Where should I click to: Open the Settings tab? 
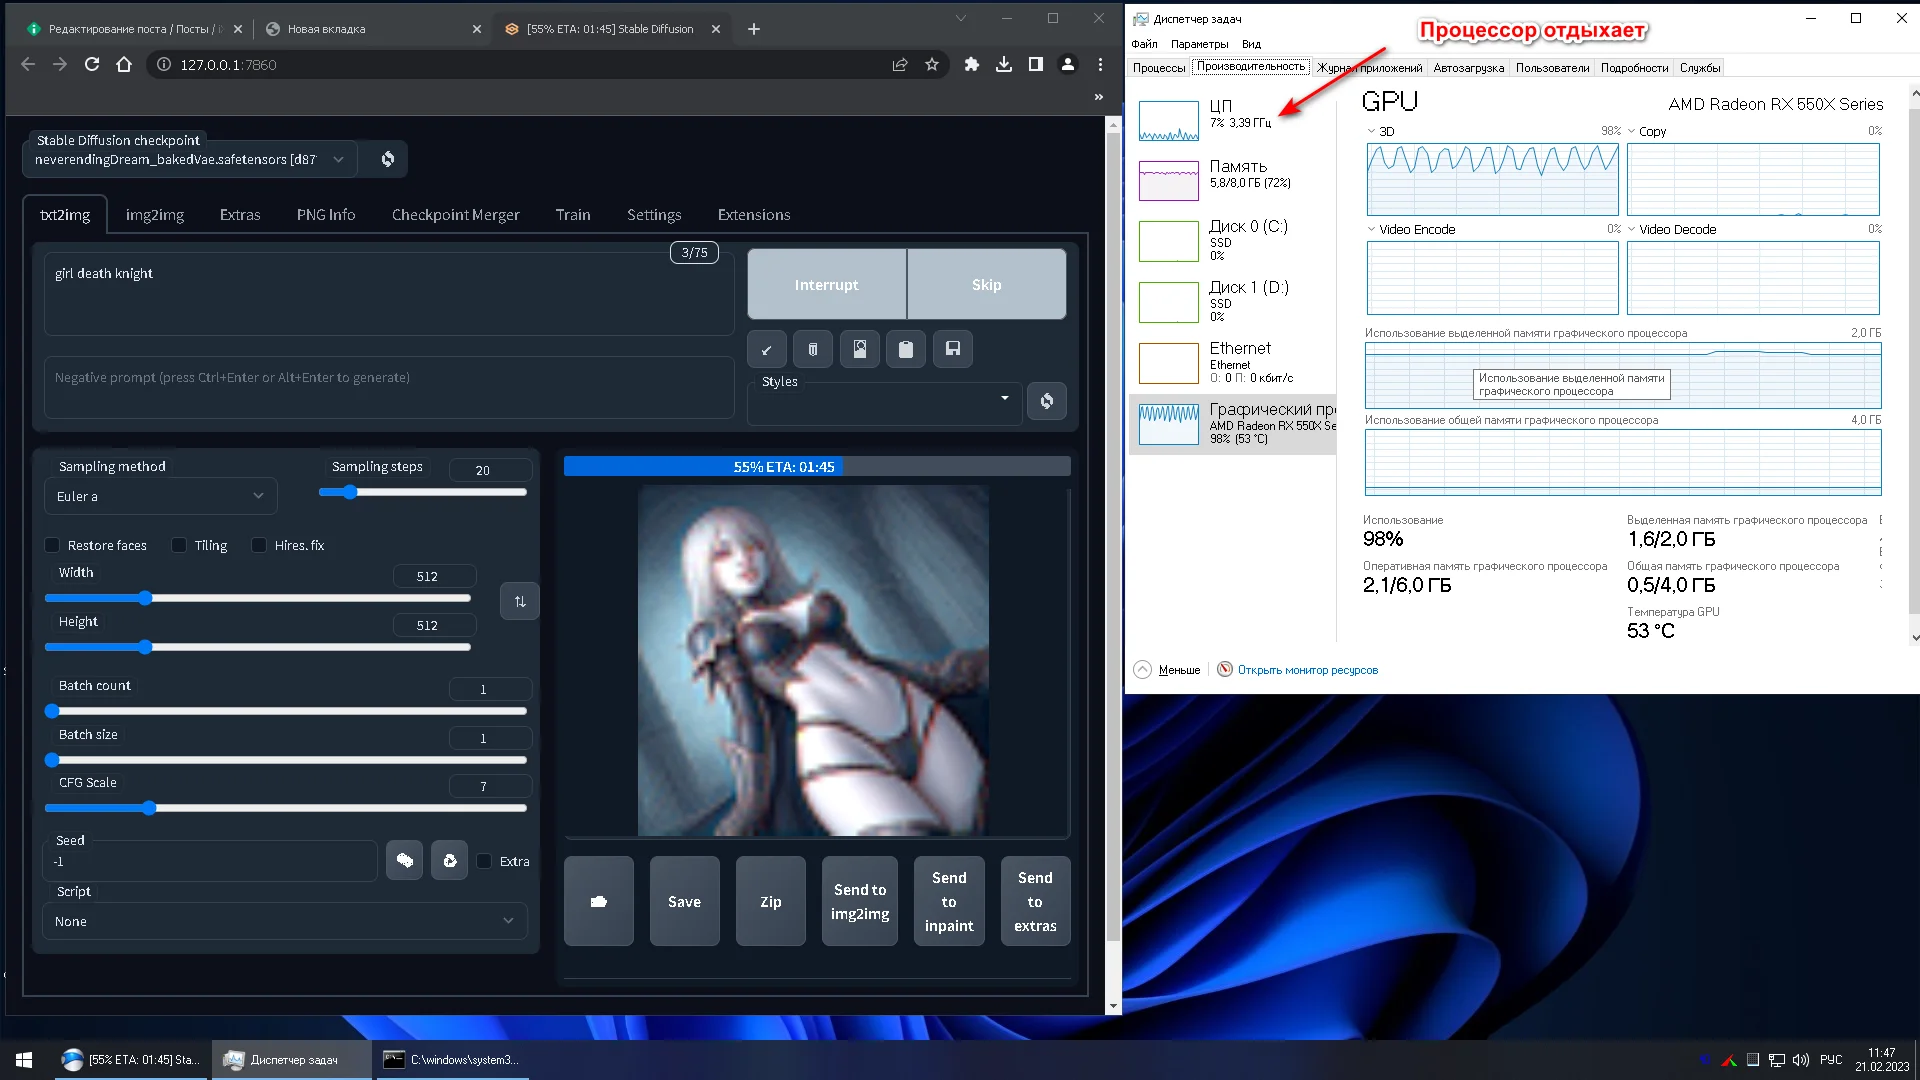pos(654,214)
